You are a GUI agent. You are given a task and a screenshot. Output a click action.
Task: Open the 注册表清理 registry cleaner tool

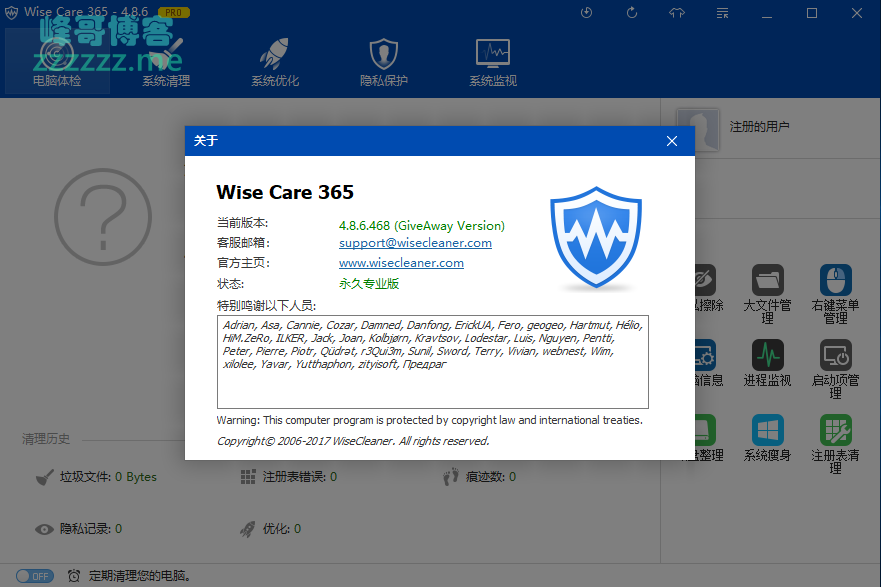pos(835,444)
